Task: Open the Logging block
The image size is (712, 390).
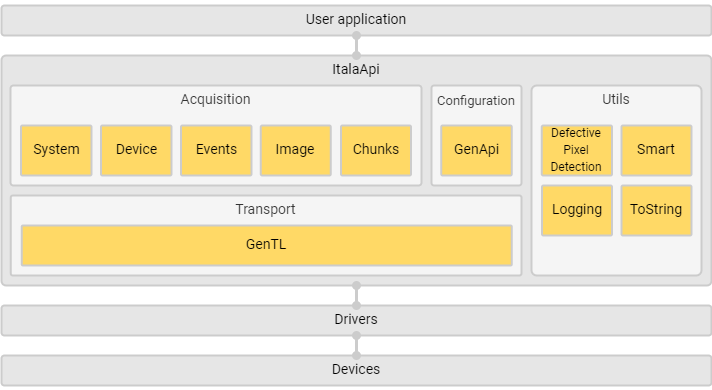Action: click(x=577, y=210)
